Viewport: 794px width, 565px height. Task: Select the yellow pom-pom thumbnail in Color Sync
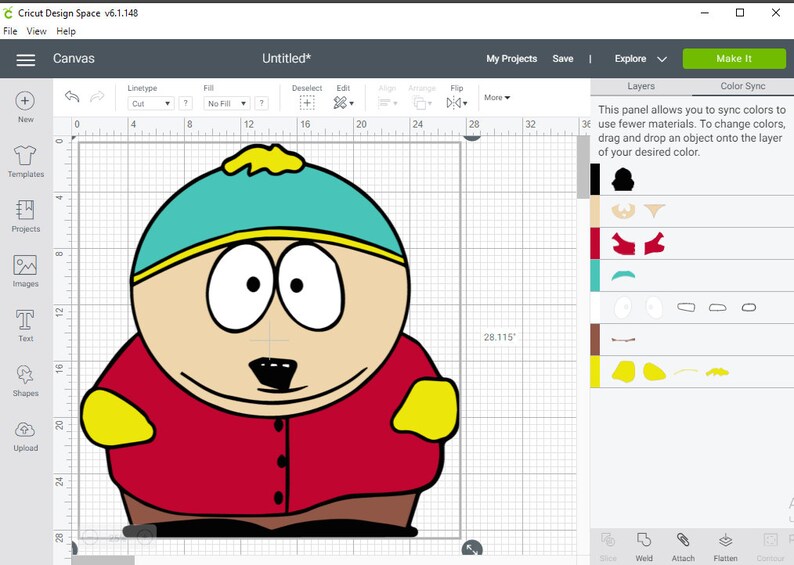pos(717,373)
